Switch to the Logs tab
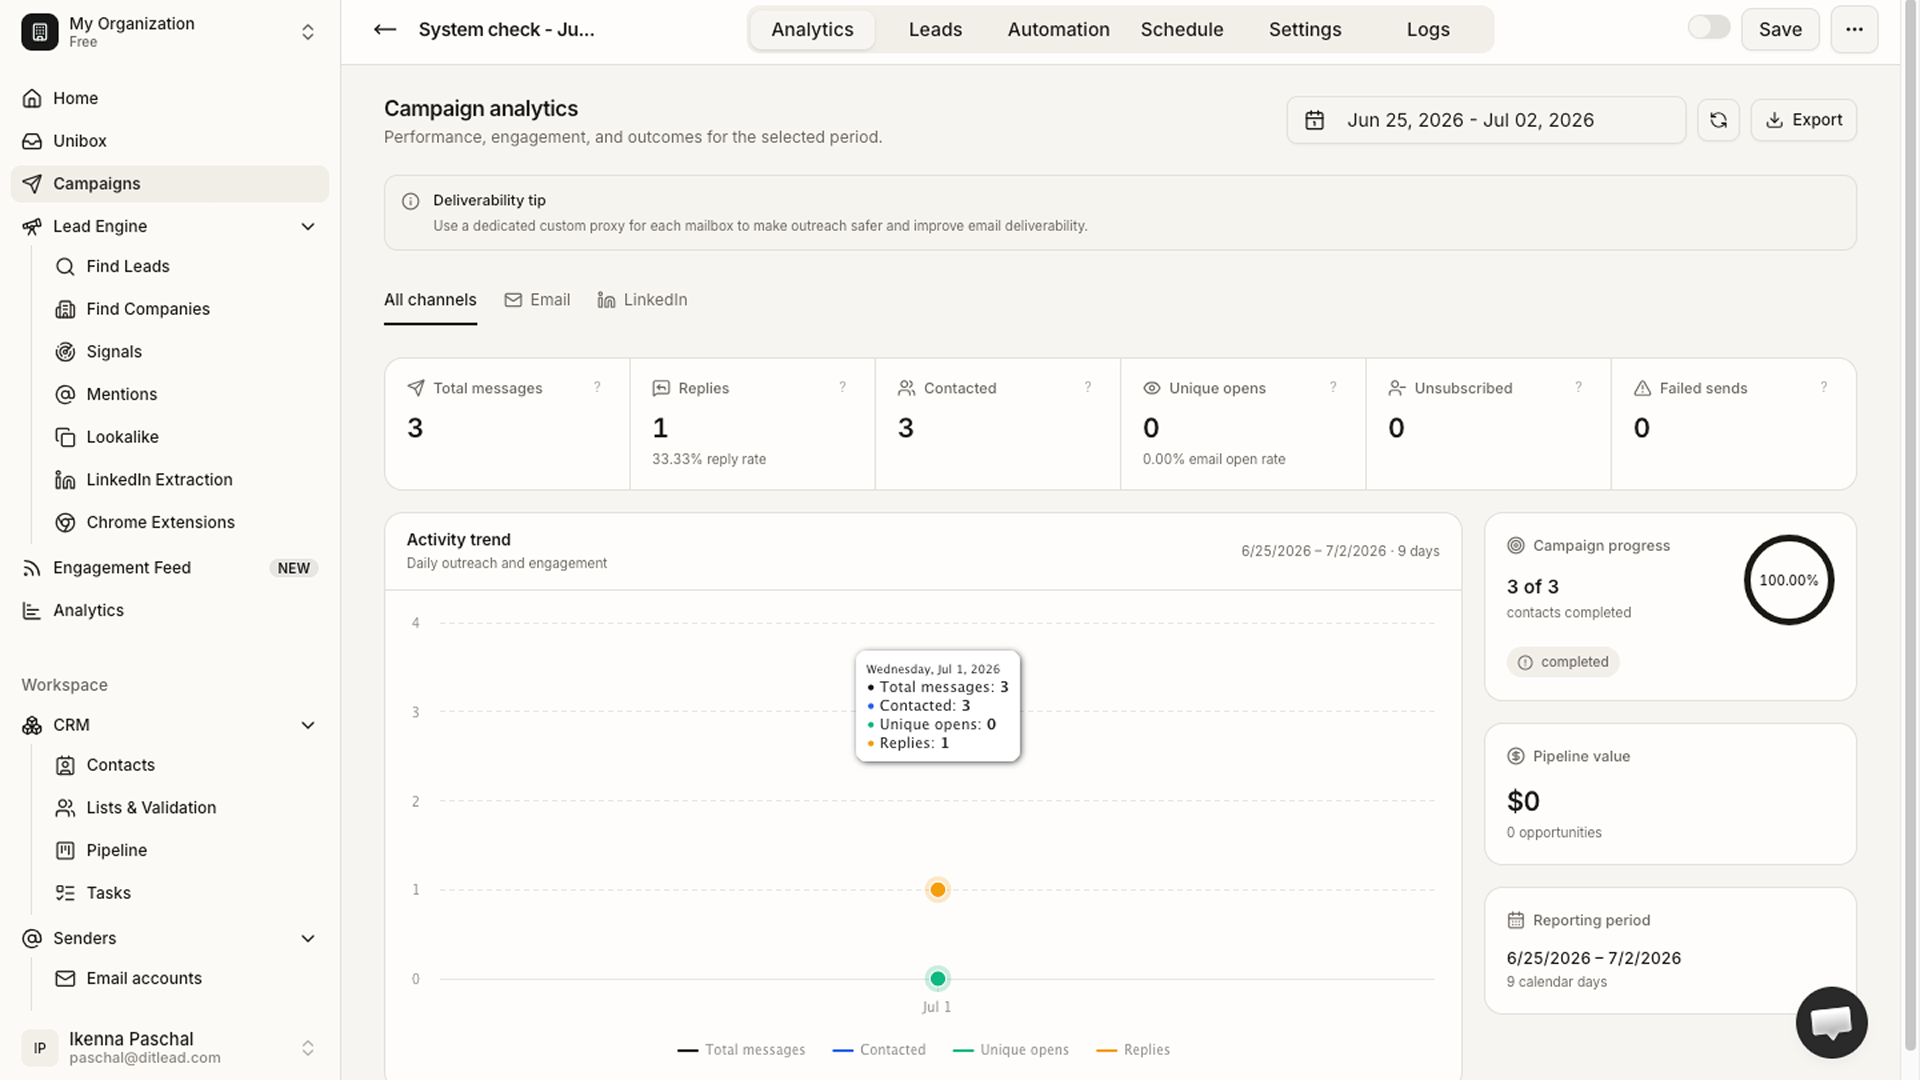The width and height of the screenshot is (1920, 1080). 1428,30
